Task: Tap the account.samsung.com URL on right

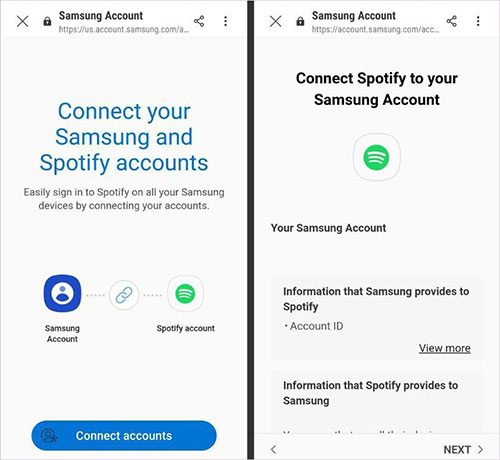Action: tap(375, 30)
